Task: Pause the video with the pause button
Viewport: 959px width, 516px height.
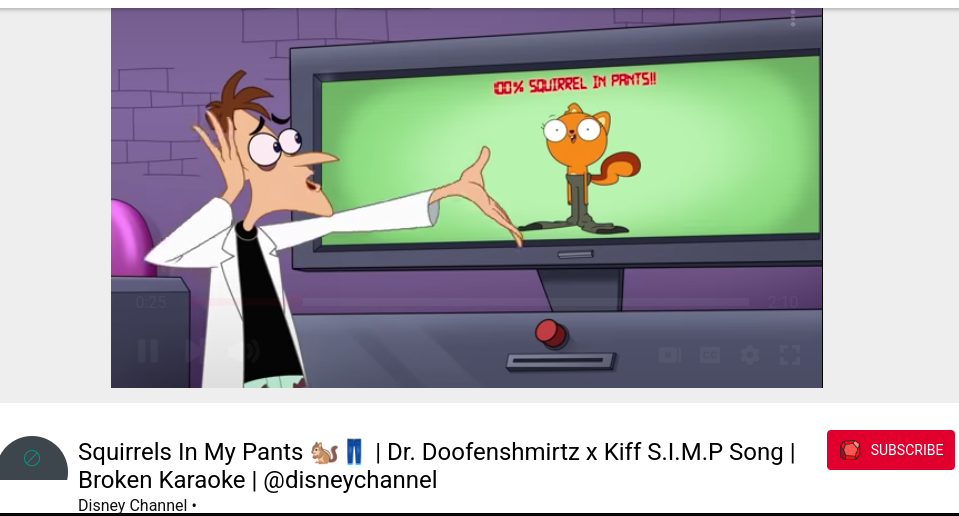Action: point(147,352)
